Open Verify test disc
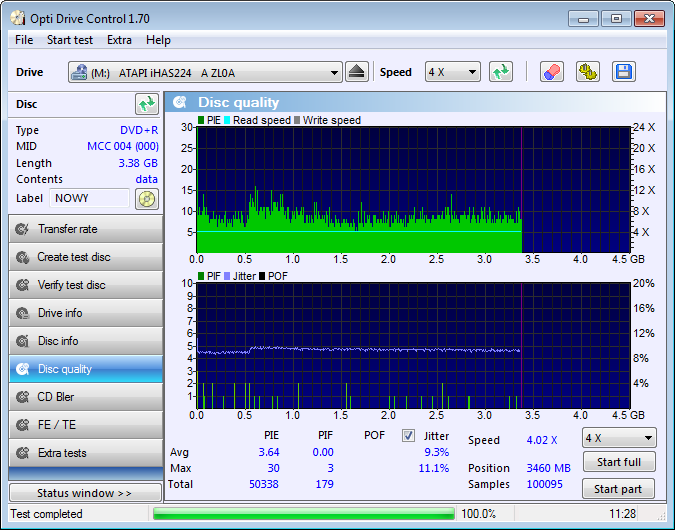The image size is (675, 530). (86, 285)
